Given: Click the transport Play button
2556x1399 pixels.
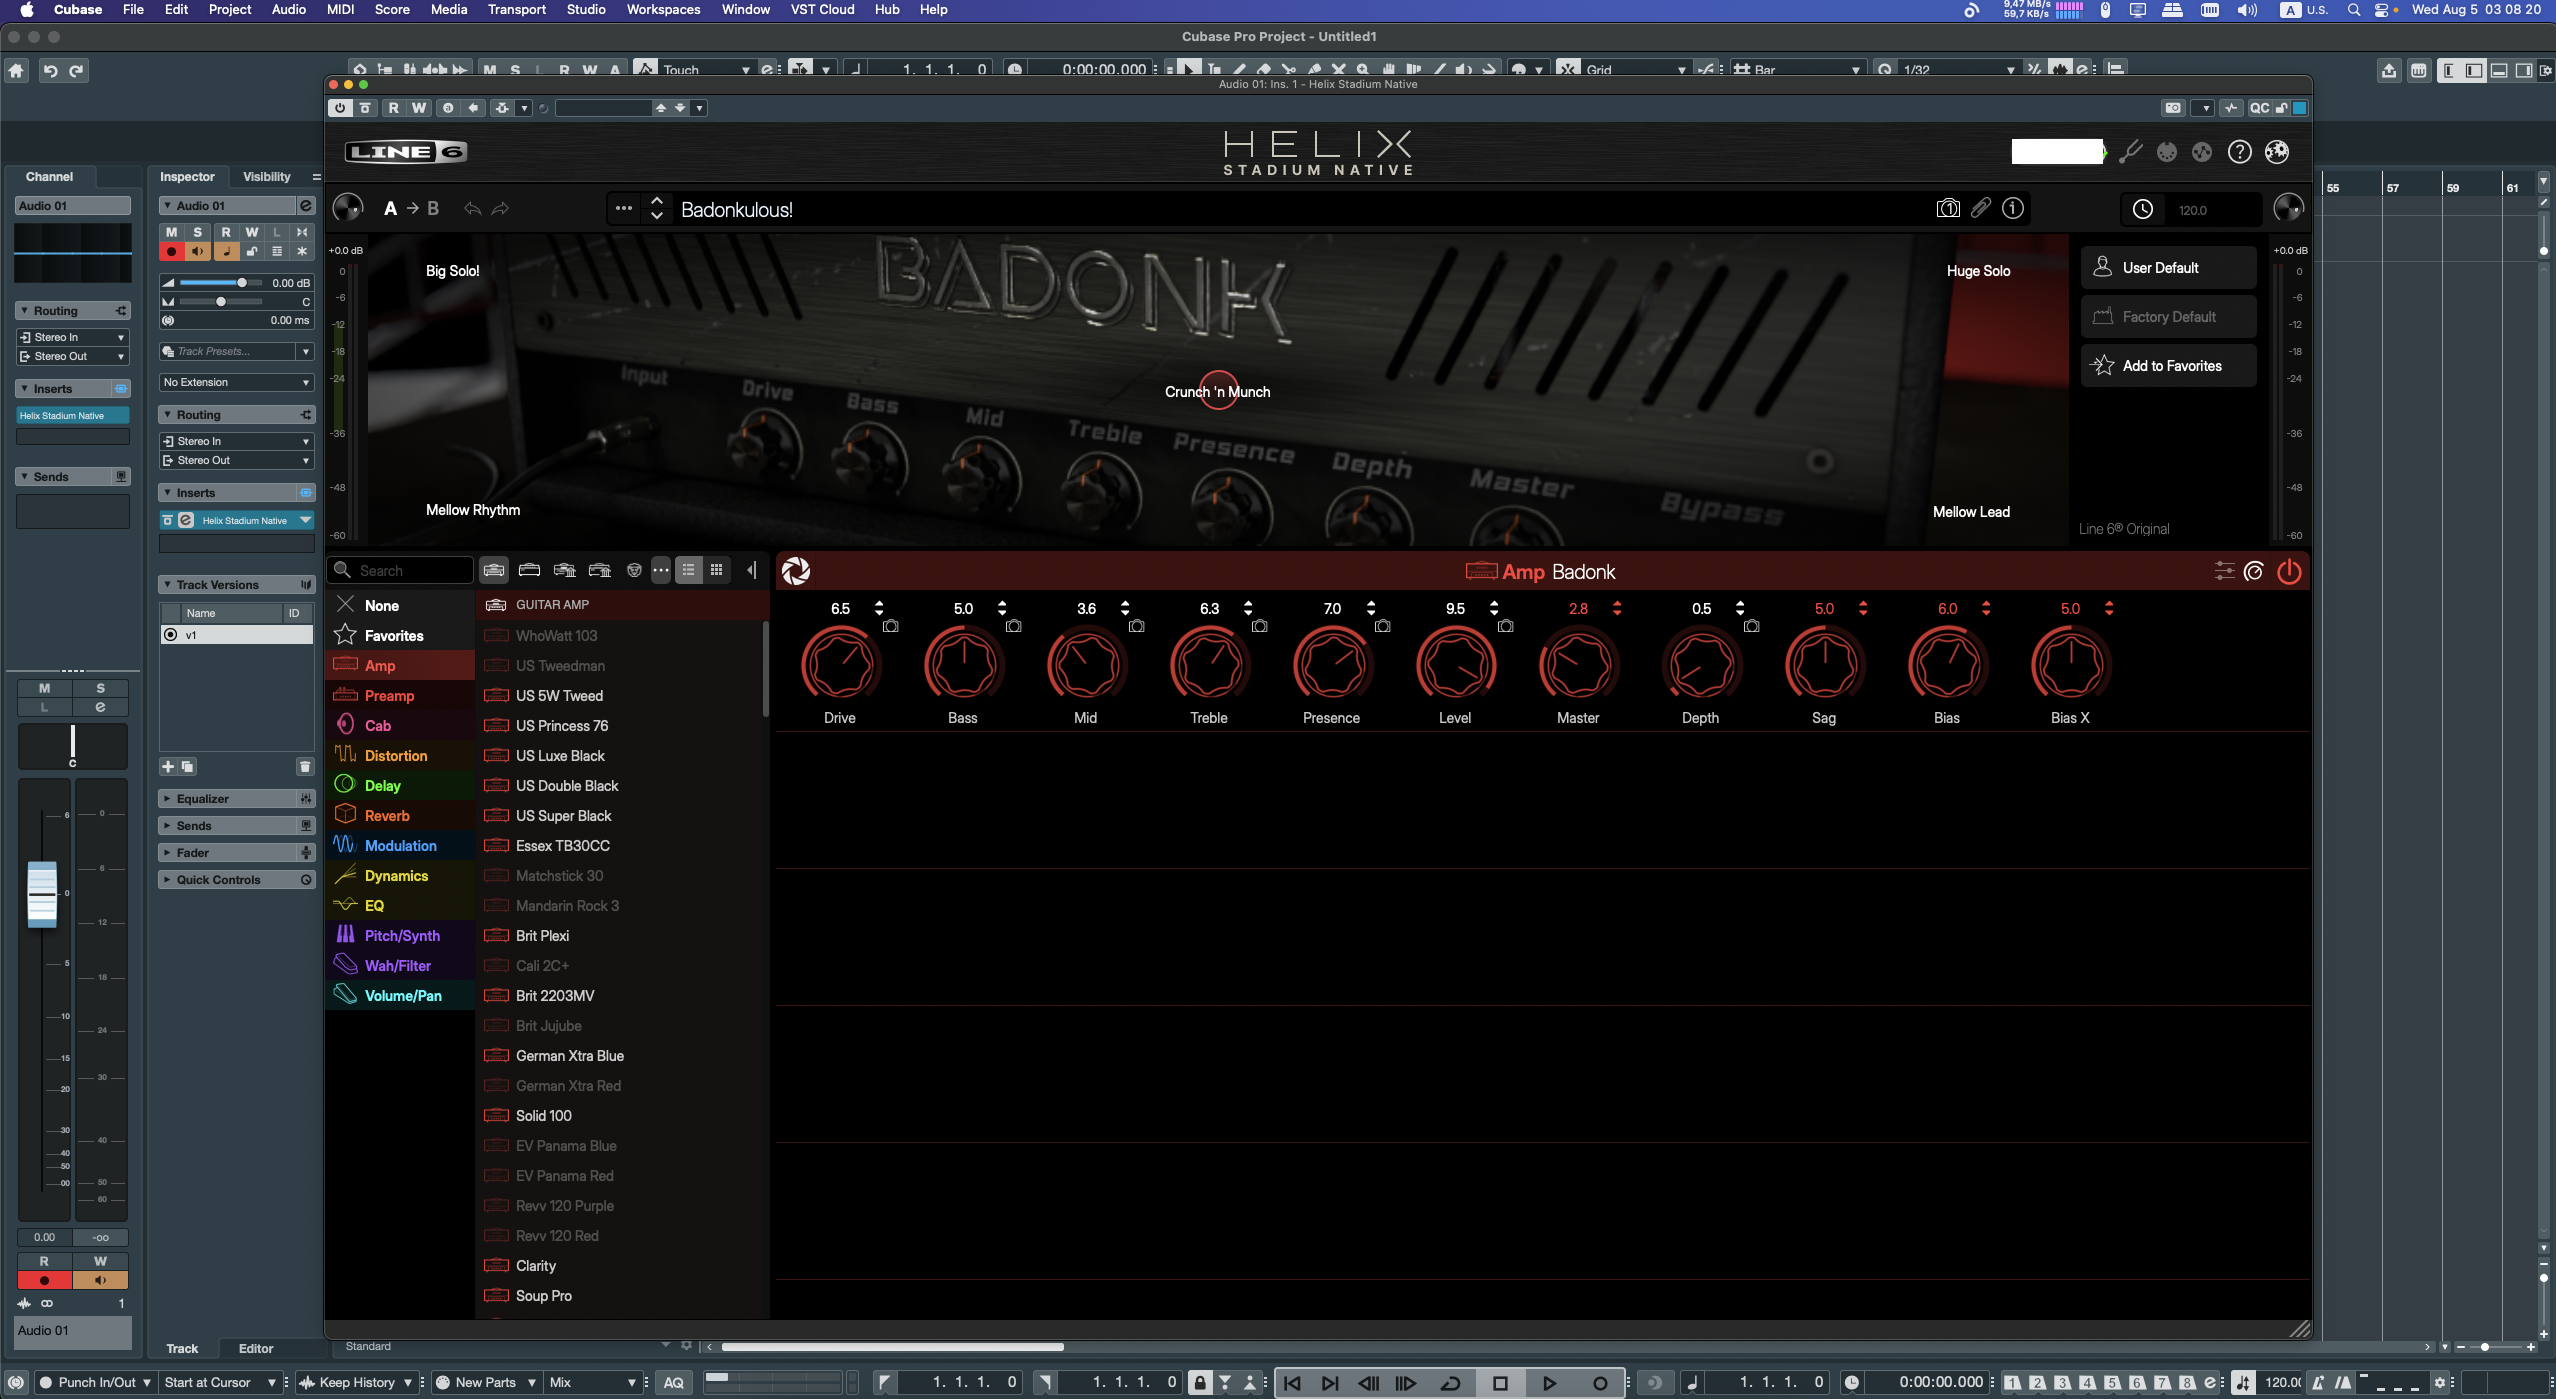Looking at the screenshot, I should point(1549,1384).
